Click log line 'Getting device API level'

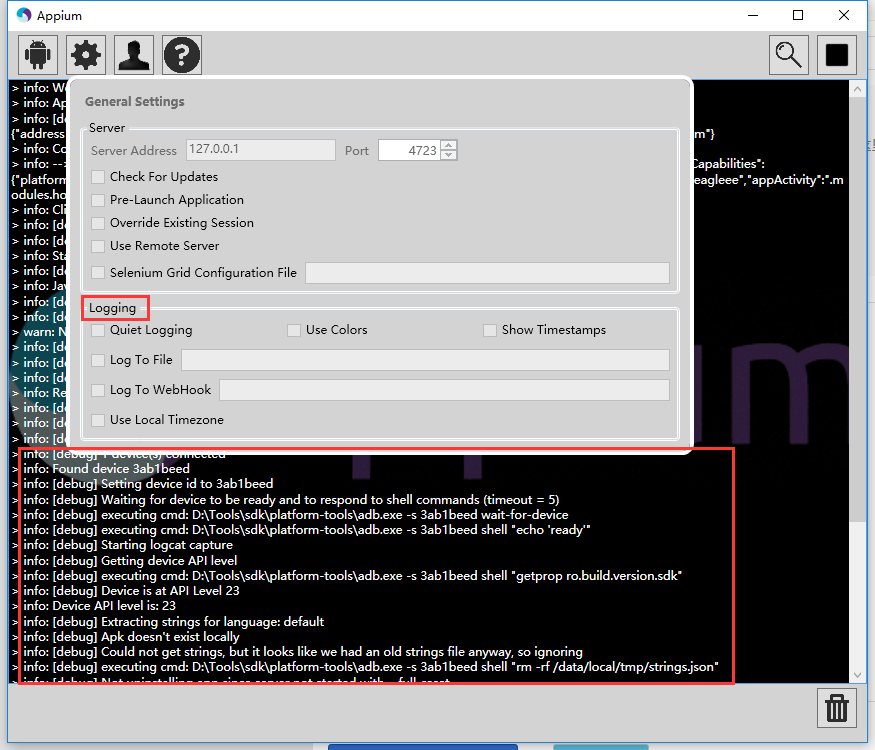130,560
